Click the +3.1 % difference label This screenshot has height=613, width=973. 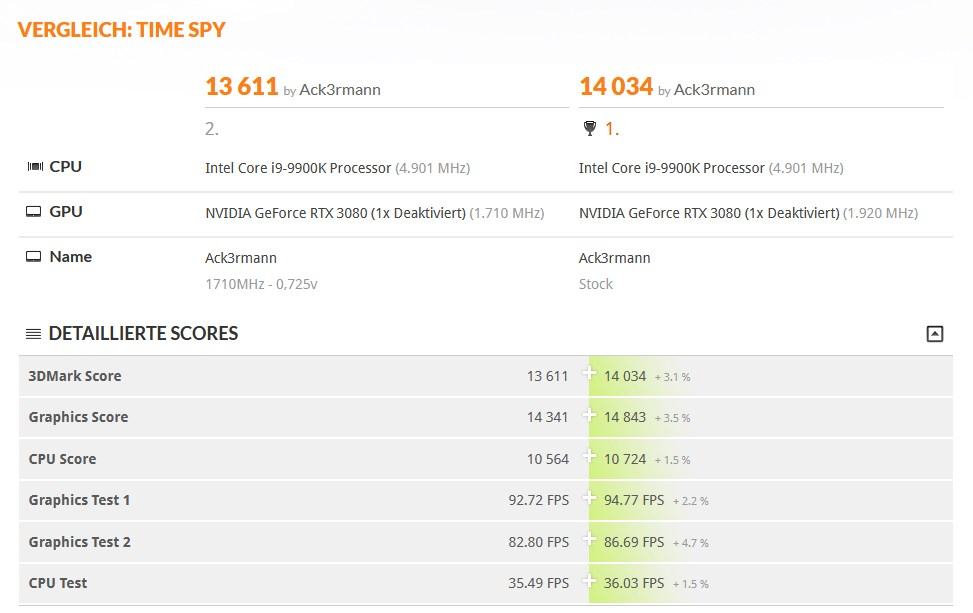point(673,377)
